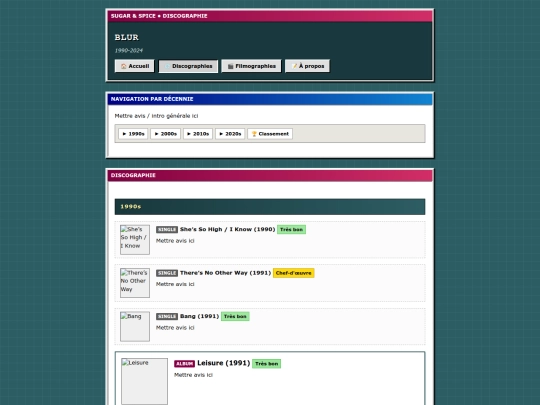Click the BLUR band heading

click(x=127, y=37)
